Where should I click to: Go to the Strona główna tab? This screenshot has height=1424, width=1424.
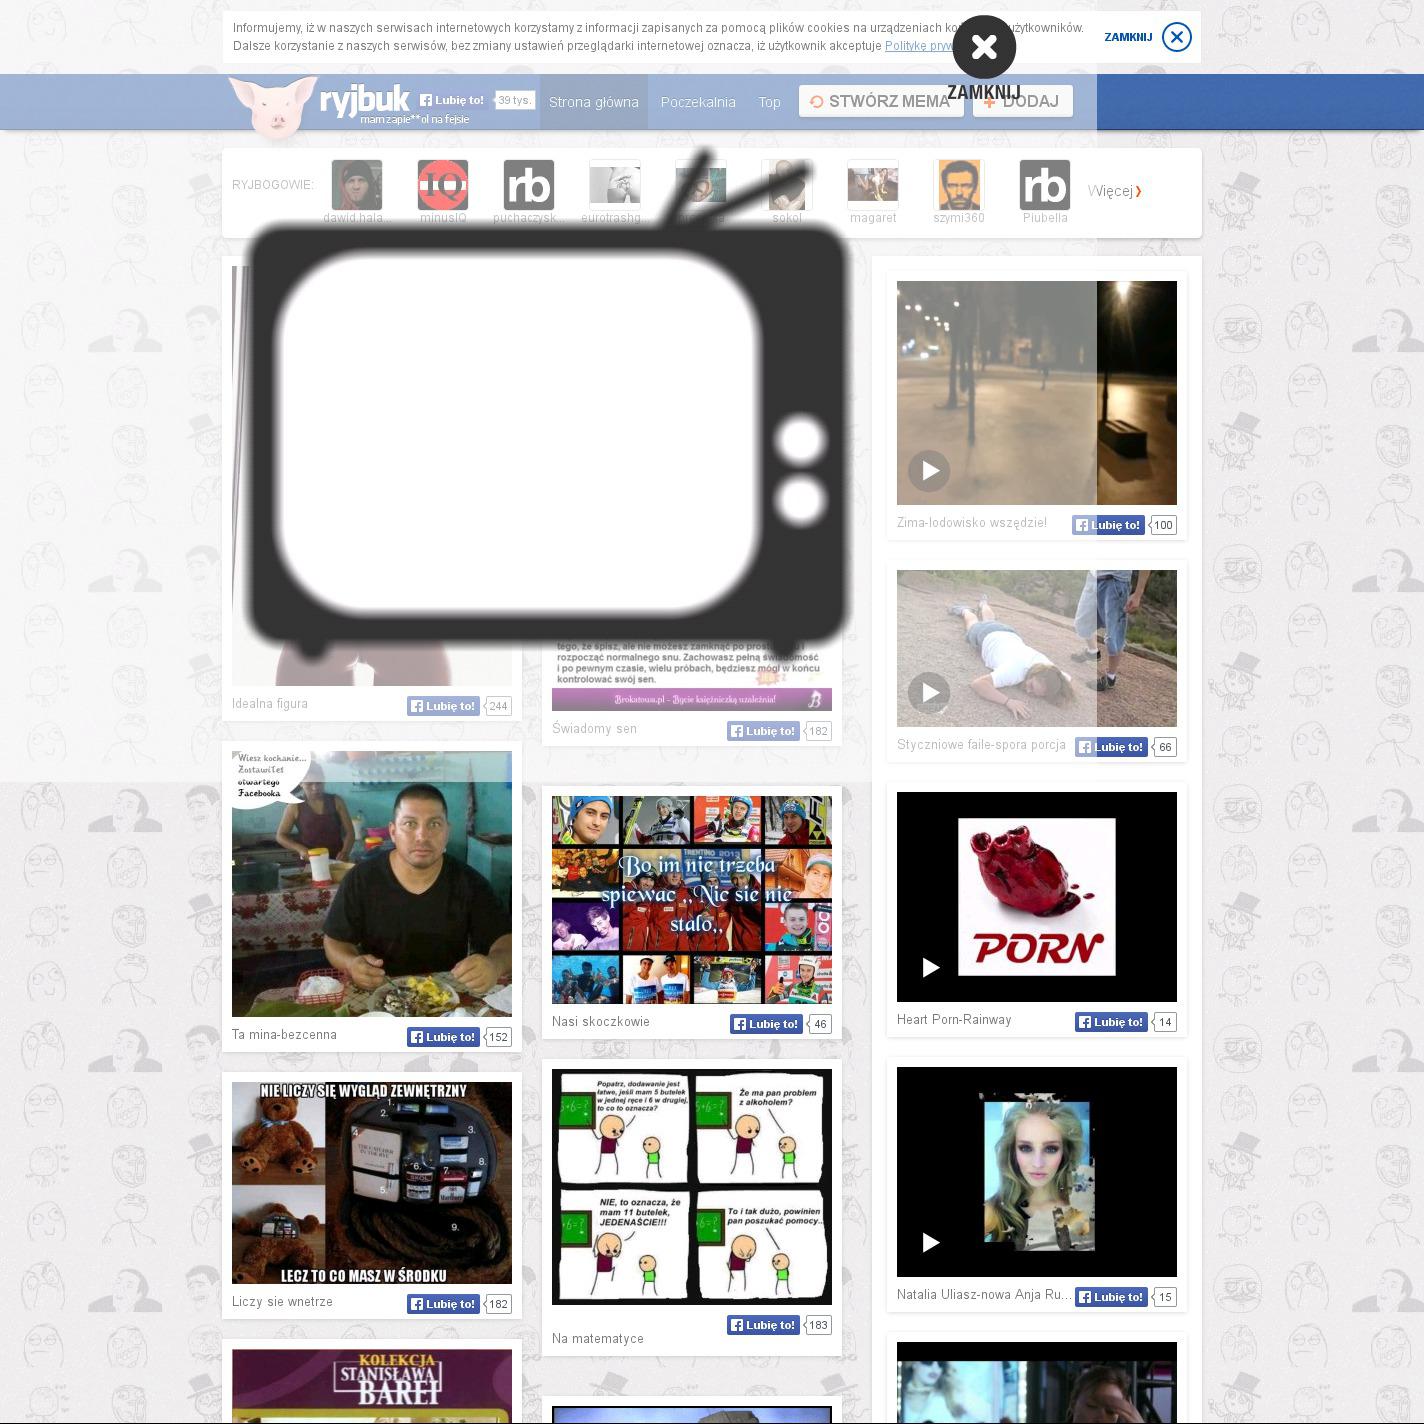[x=593, y=102]
